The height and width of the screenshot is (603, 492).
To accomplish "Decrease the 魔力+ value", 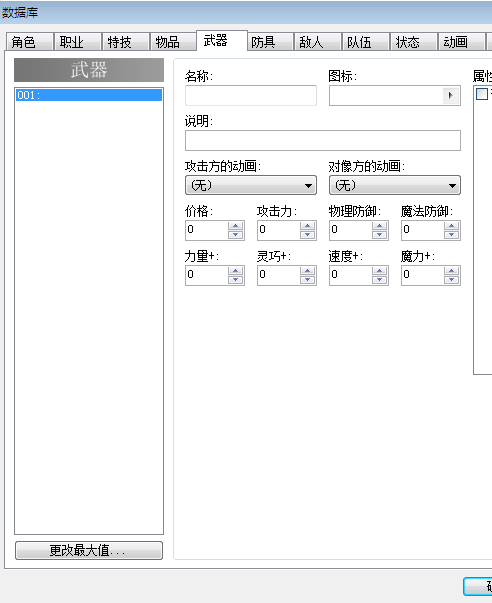I will click(452, 280).
